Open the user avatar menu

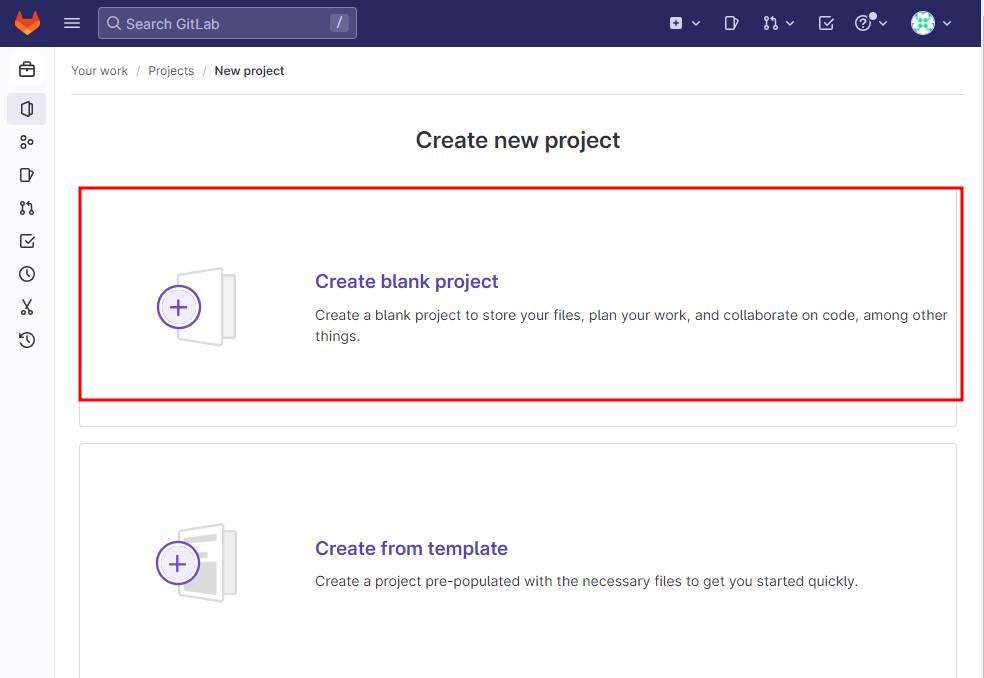click(931, 23)
